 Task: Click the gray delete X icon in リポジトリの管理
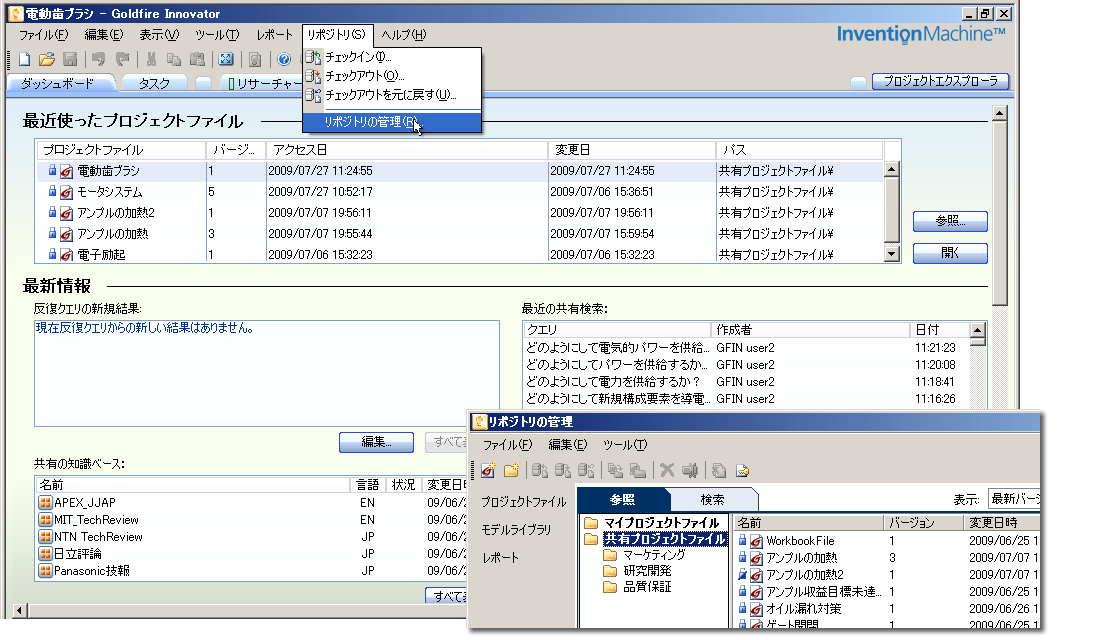[x=667, y=470]
